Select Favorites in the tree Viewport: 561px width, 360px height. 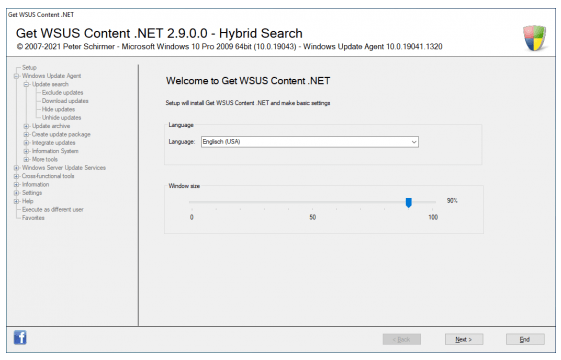pyautogui.click(x=33, y=218)
